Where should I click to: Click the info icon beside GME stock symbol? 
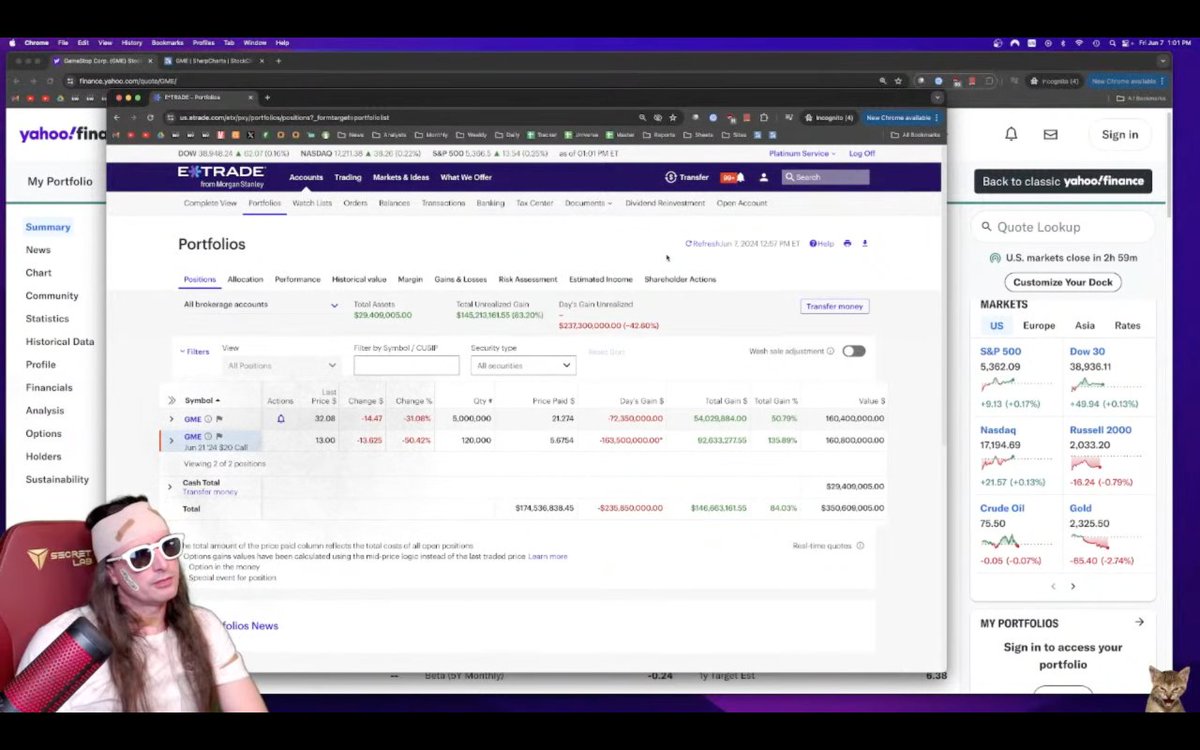click(x=208, y=418)
